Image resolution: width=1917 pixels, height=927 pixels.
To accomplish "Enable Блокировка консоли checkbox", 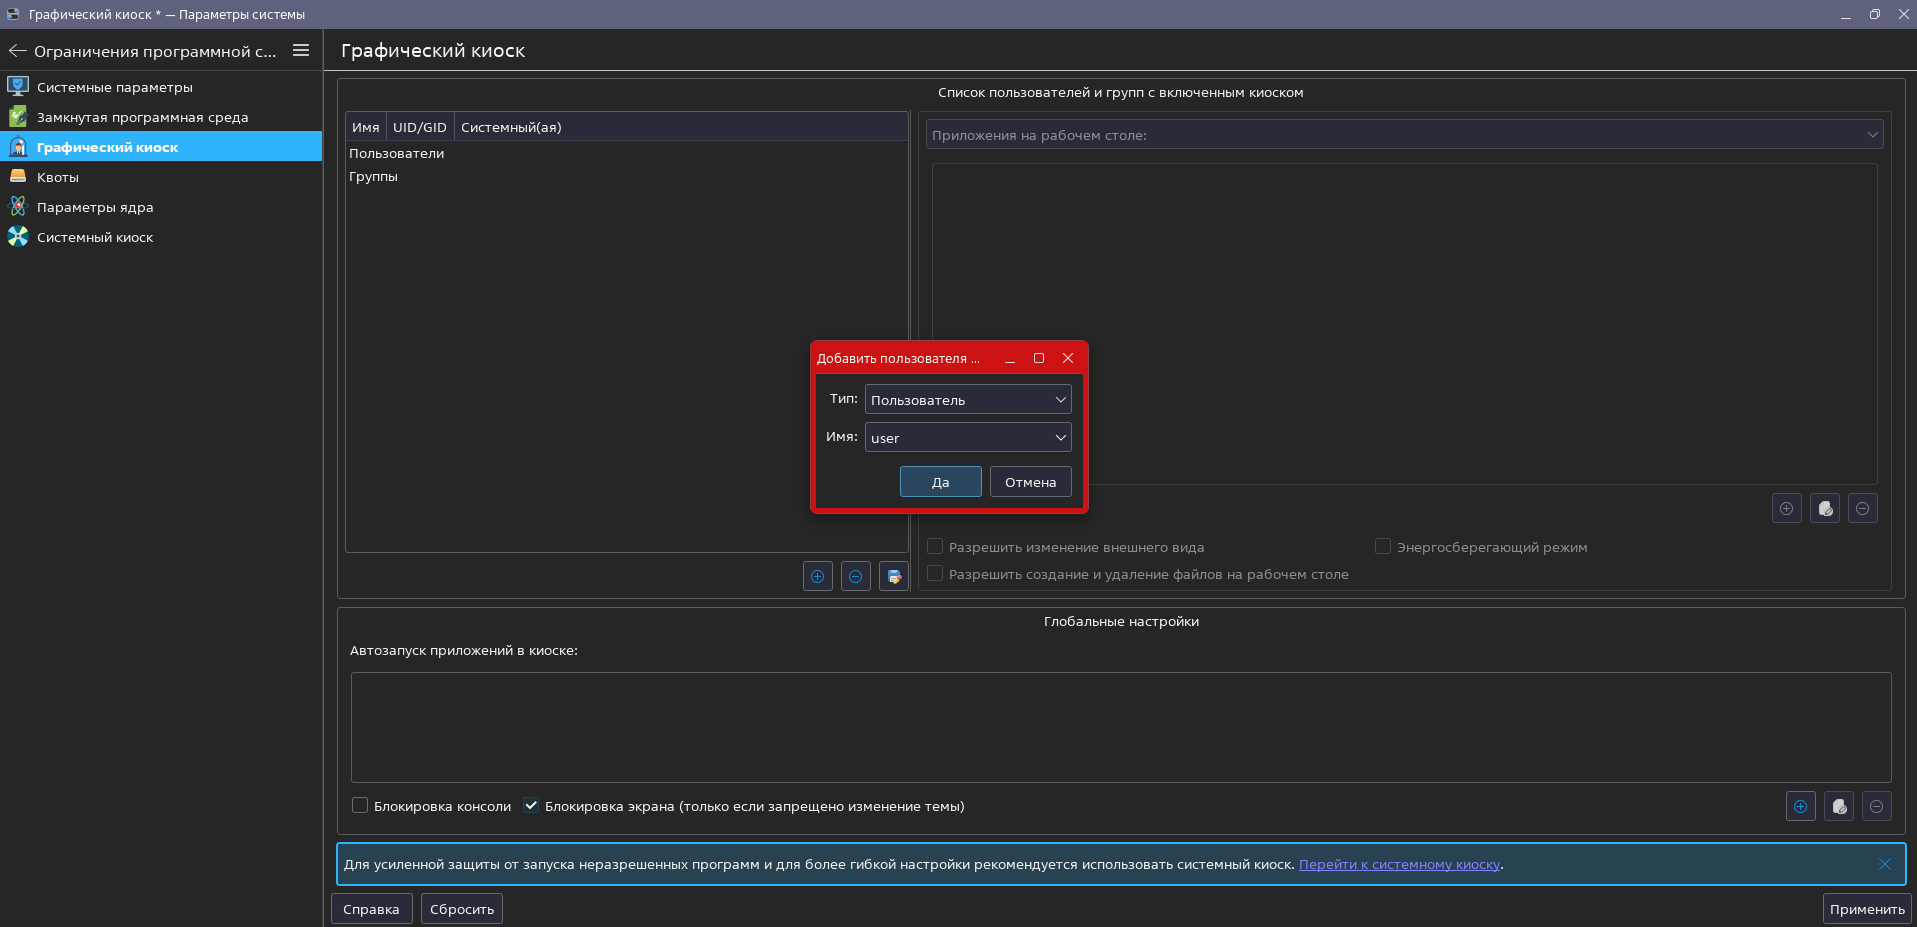I will pos(360,805).
